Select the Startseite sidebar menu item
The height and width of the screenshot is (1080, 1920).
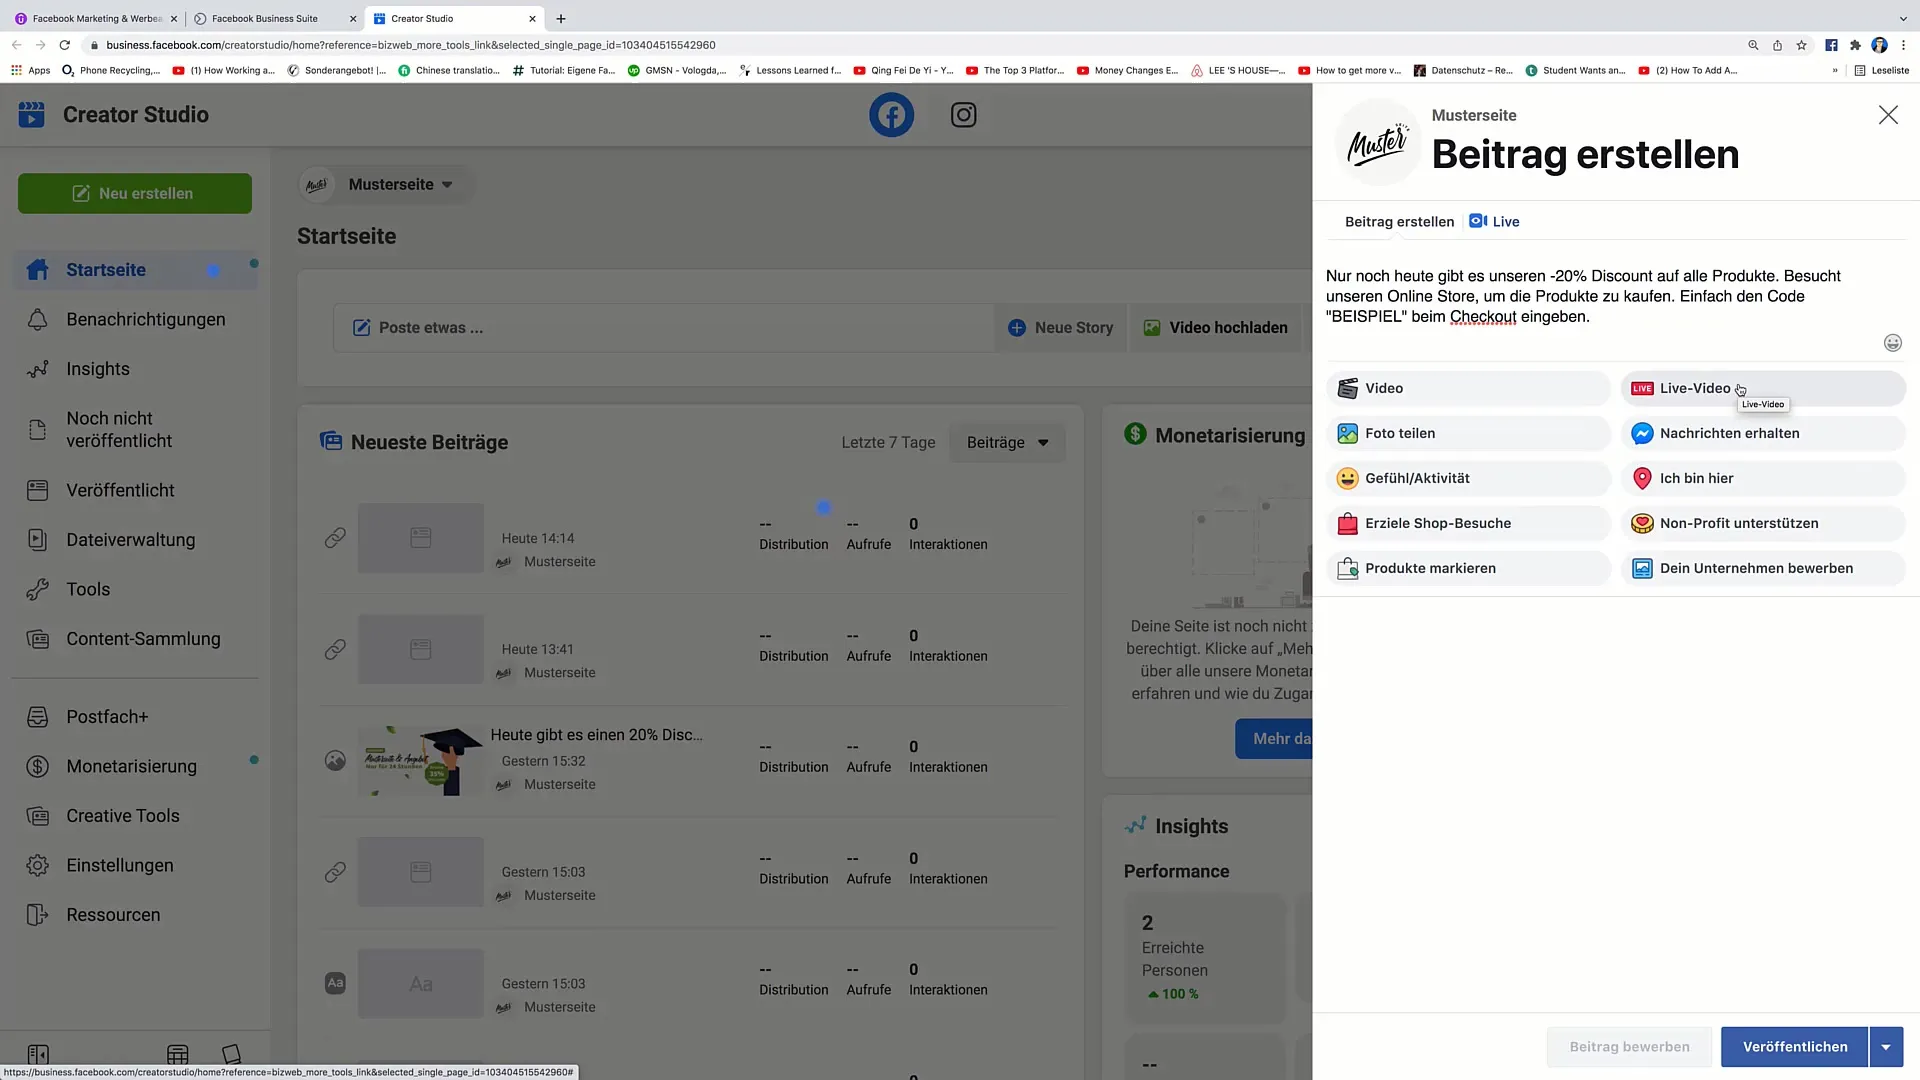pos(105,269)
